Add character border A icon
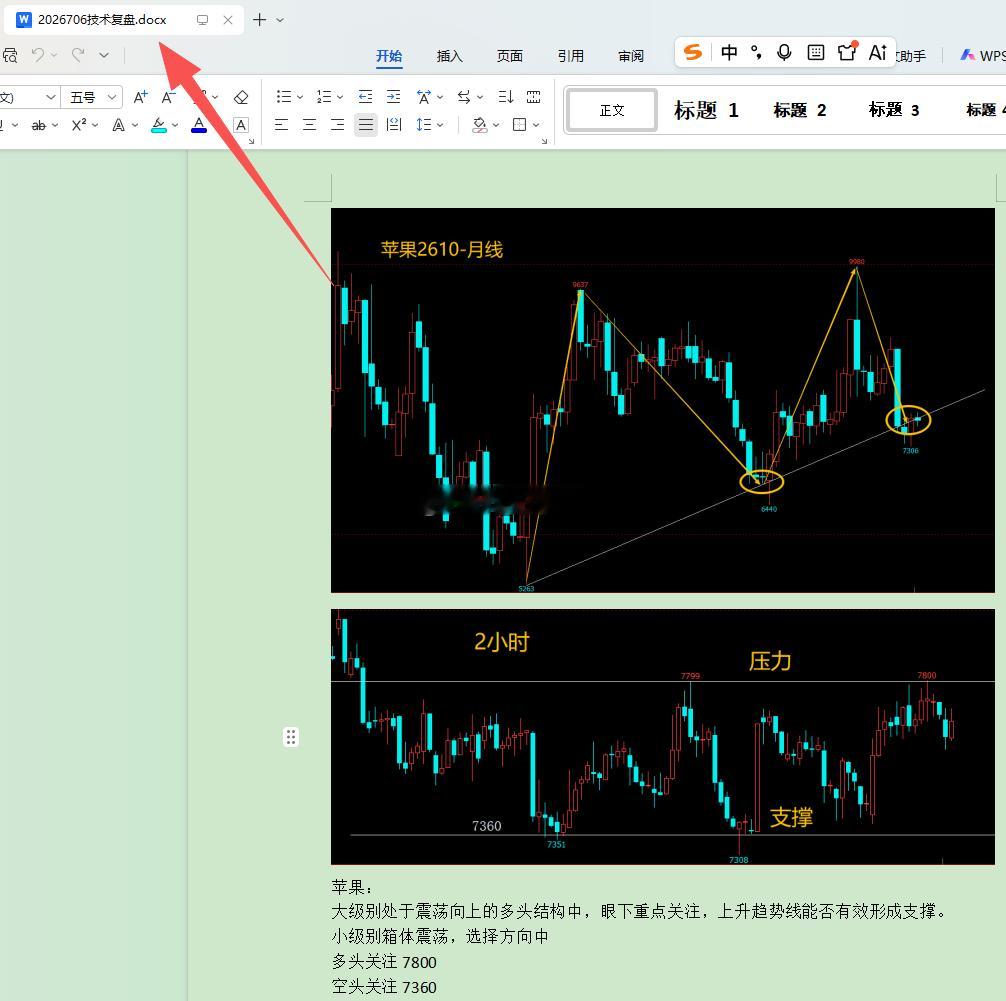 (241, 125)
